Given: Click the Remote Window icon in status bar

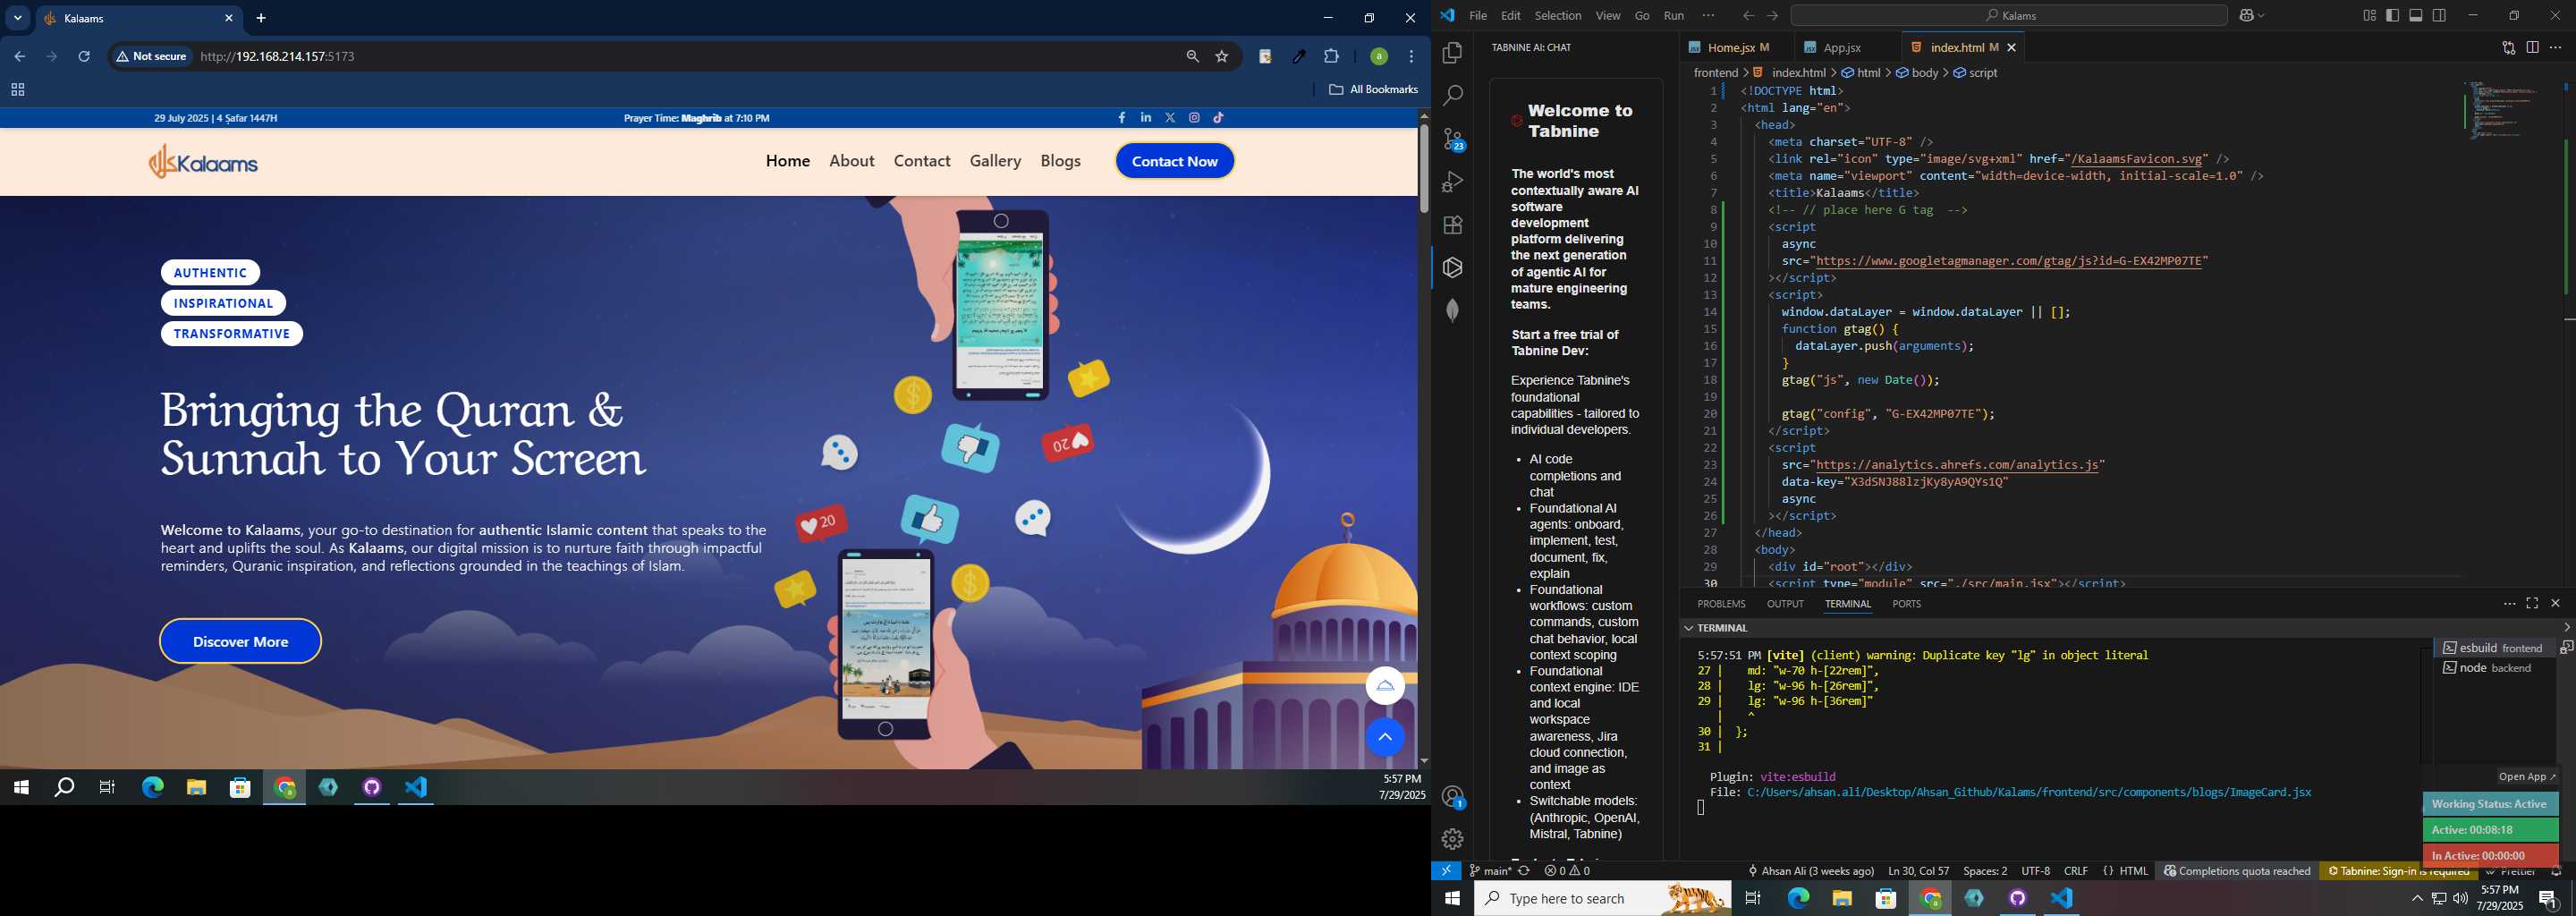Looking at the screenshot, I should [1446, 871].
